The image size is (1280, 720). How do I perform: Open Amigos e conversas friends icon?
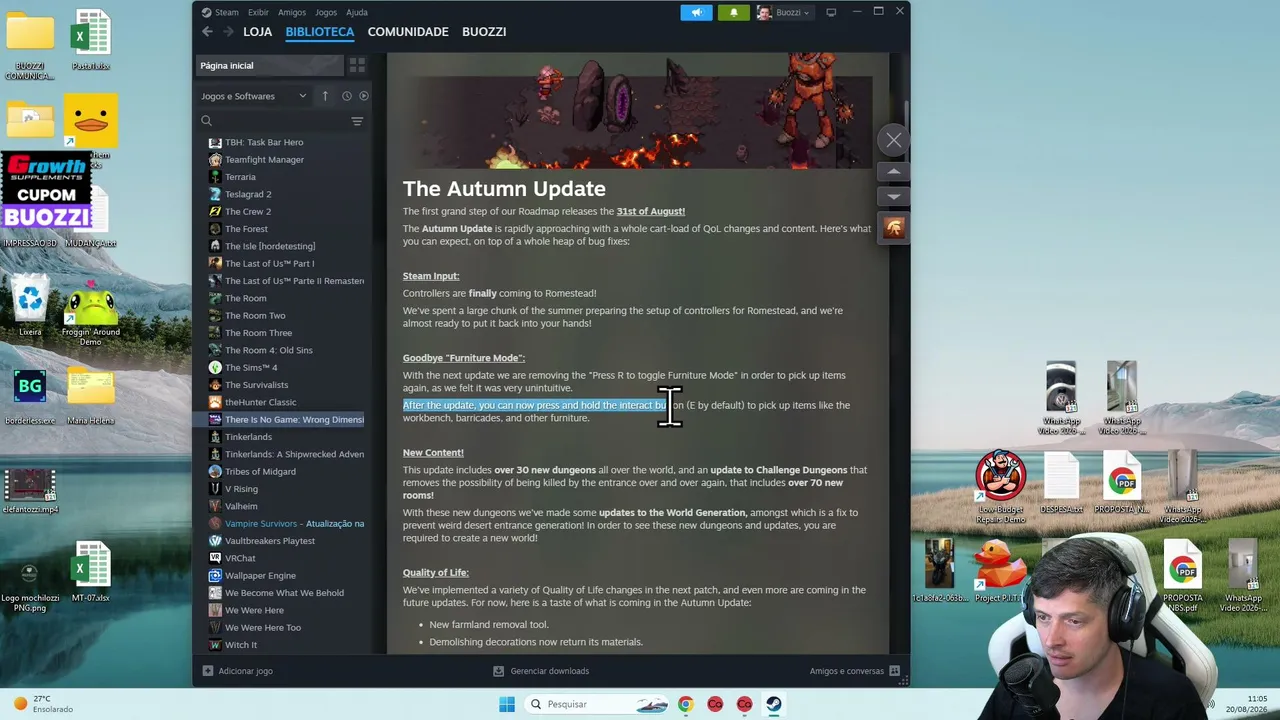tap(895, 671)
